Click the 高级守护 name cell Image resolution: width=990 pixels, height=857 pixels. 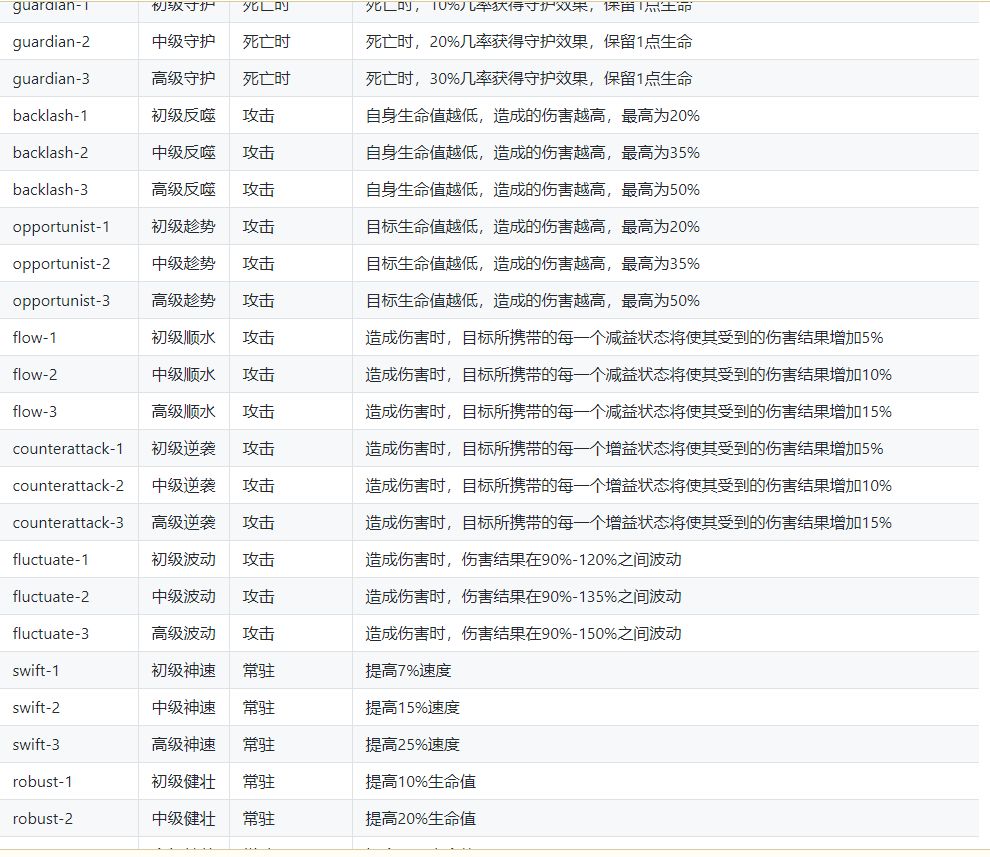[184, 79]
